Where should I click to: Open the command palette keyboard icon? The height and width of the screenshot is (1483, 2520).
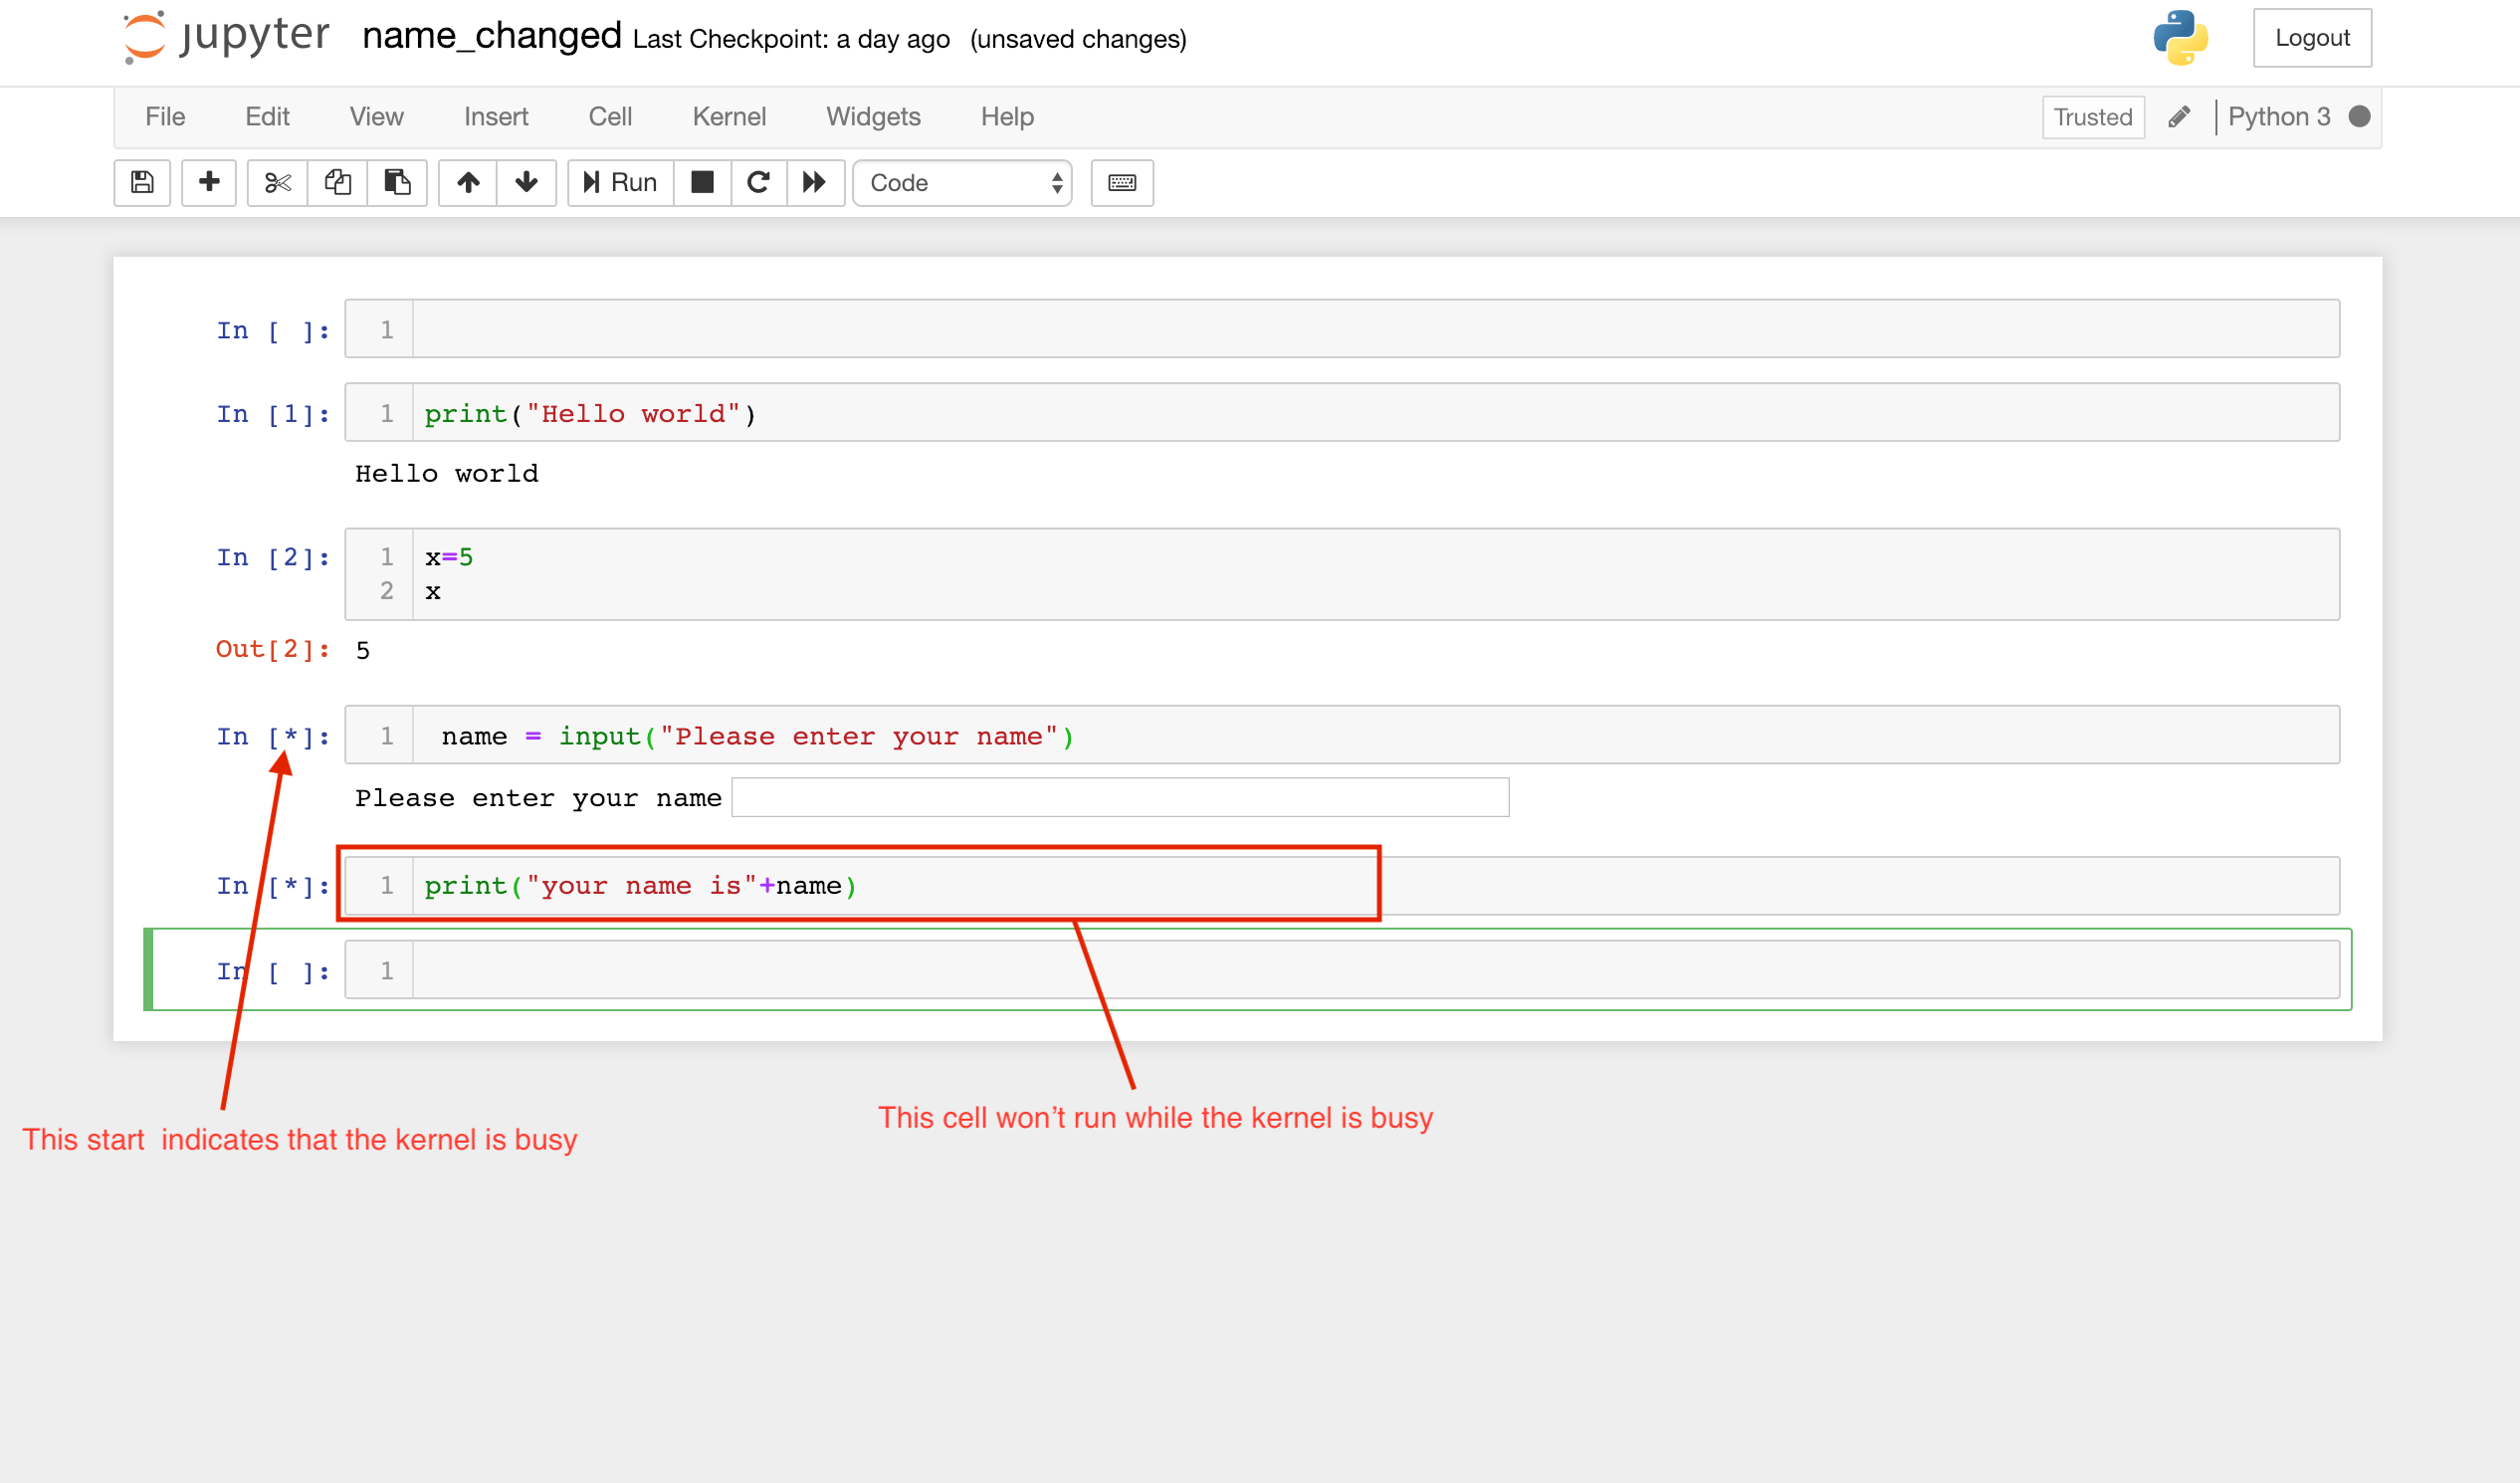1121,183
